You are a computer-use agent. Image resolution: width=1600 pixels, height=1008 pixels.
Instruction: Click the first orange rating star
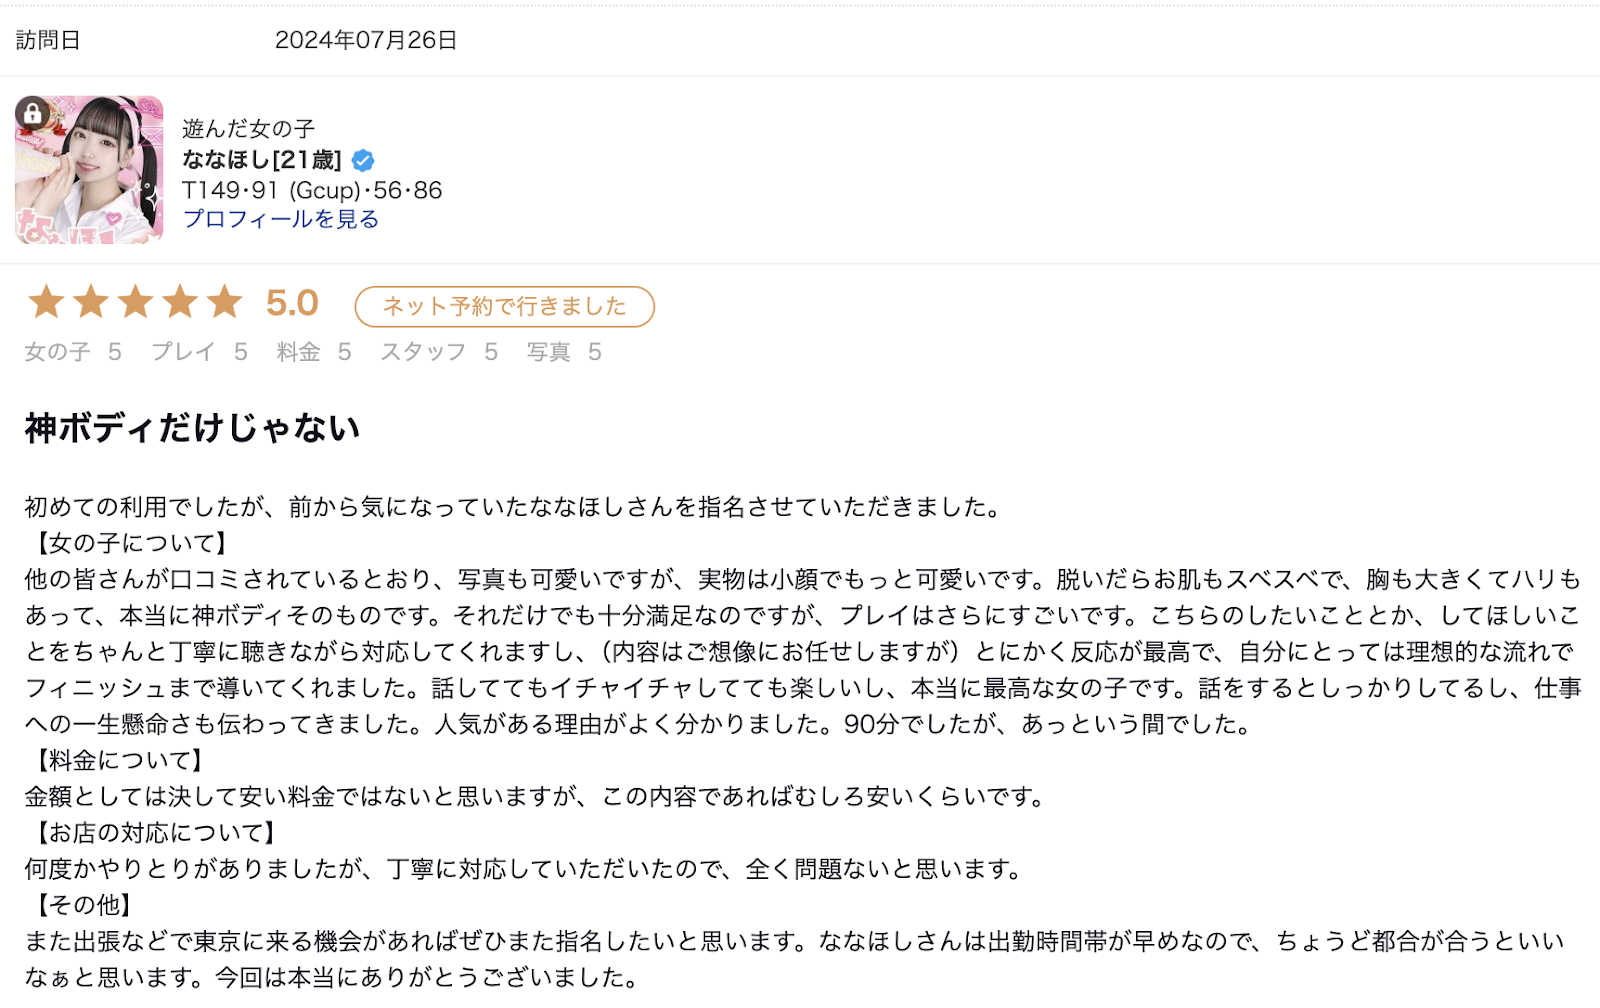(46, 302)
